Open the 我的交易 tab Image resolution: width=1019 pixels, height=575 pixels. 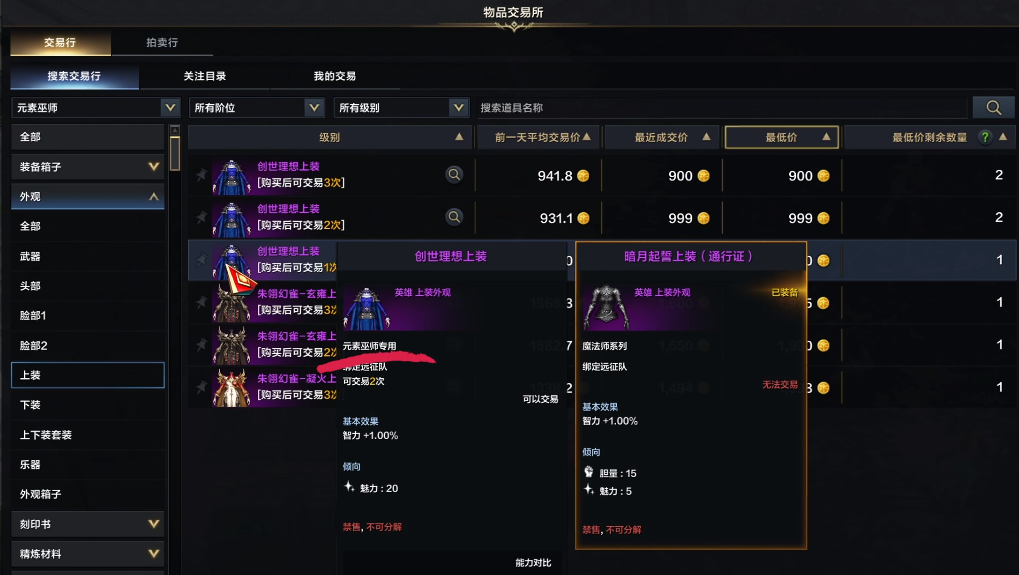click(335, 76)
